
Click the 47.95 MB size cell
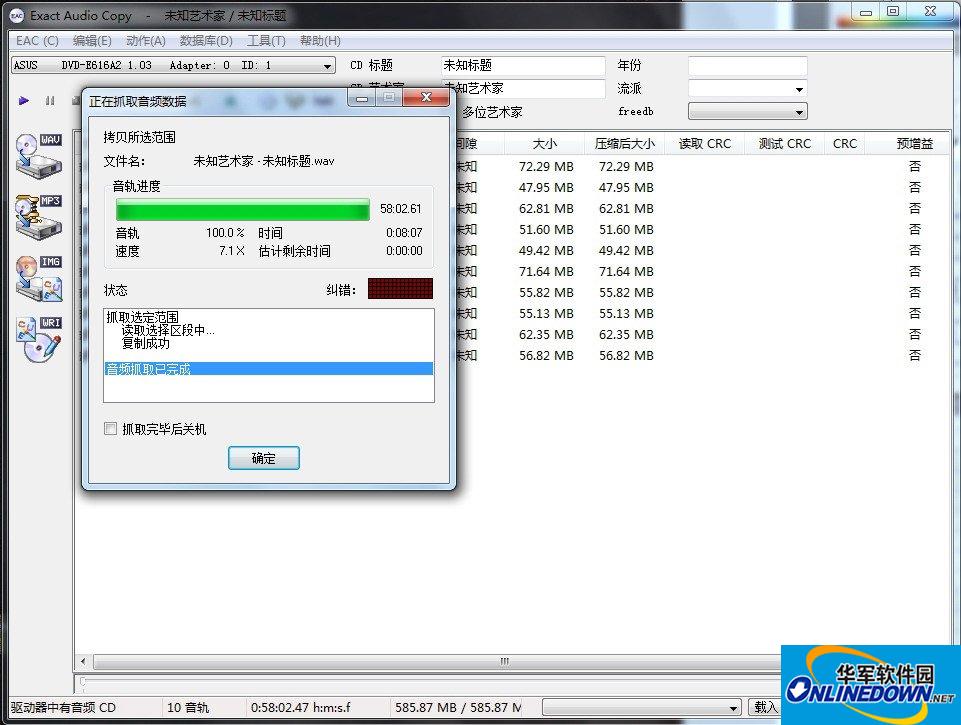pos(546,188)
